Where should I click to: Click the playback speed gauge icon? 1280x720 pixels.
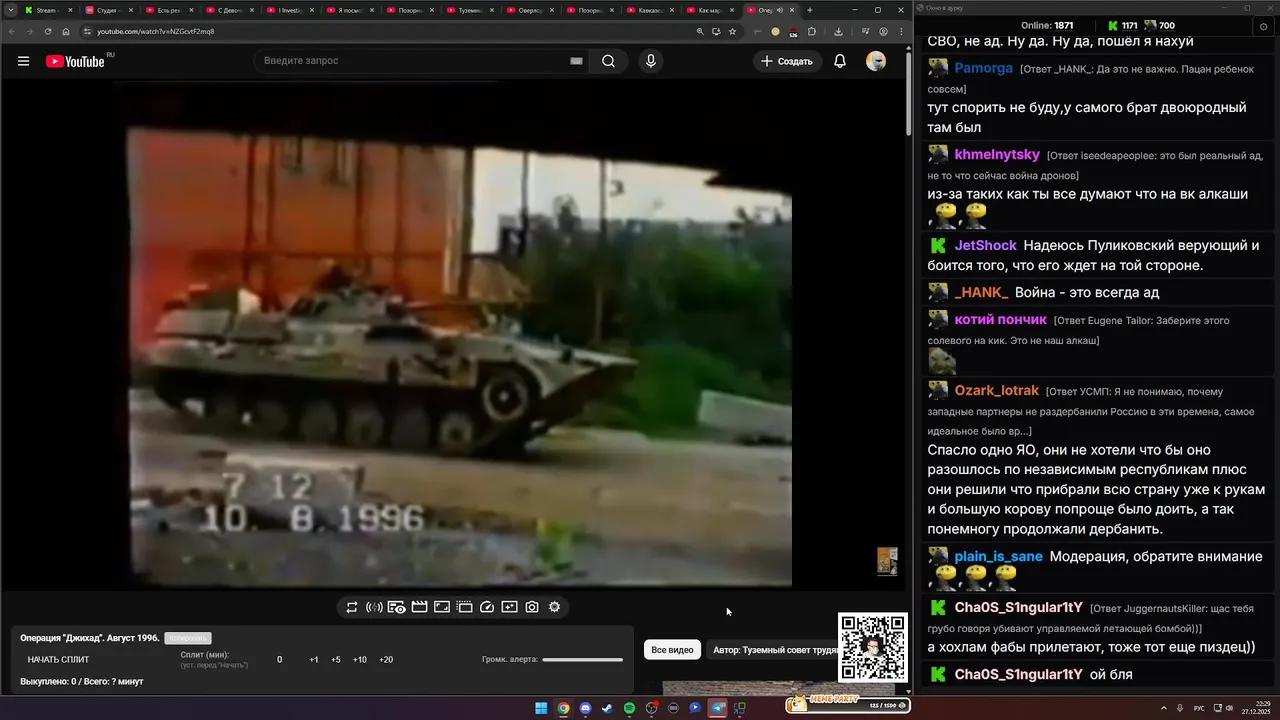[487, 607]
